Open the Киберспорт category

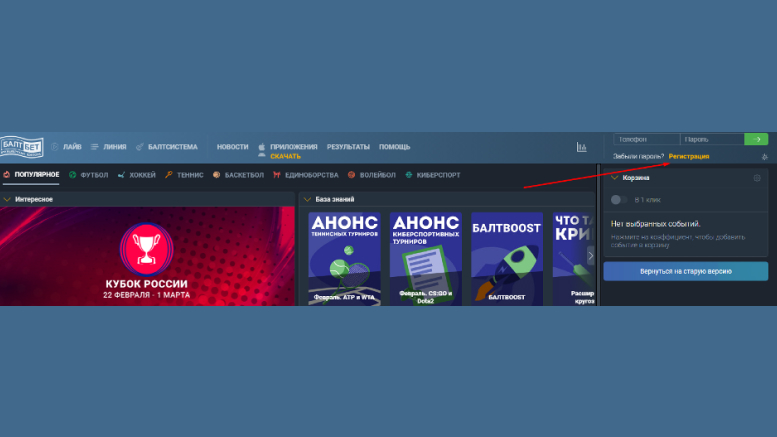[433, 175]
